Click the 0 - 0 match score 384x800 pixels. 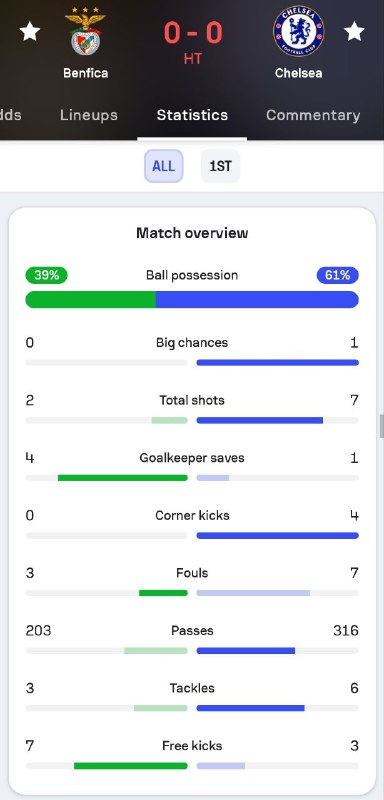coord(193,33)
